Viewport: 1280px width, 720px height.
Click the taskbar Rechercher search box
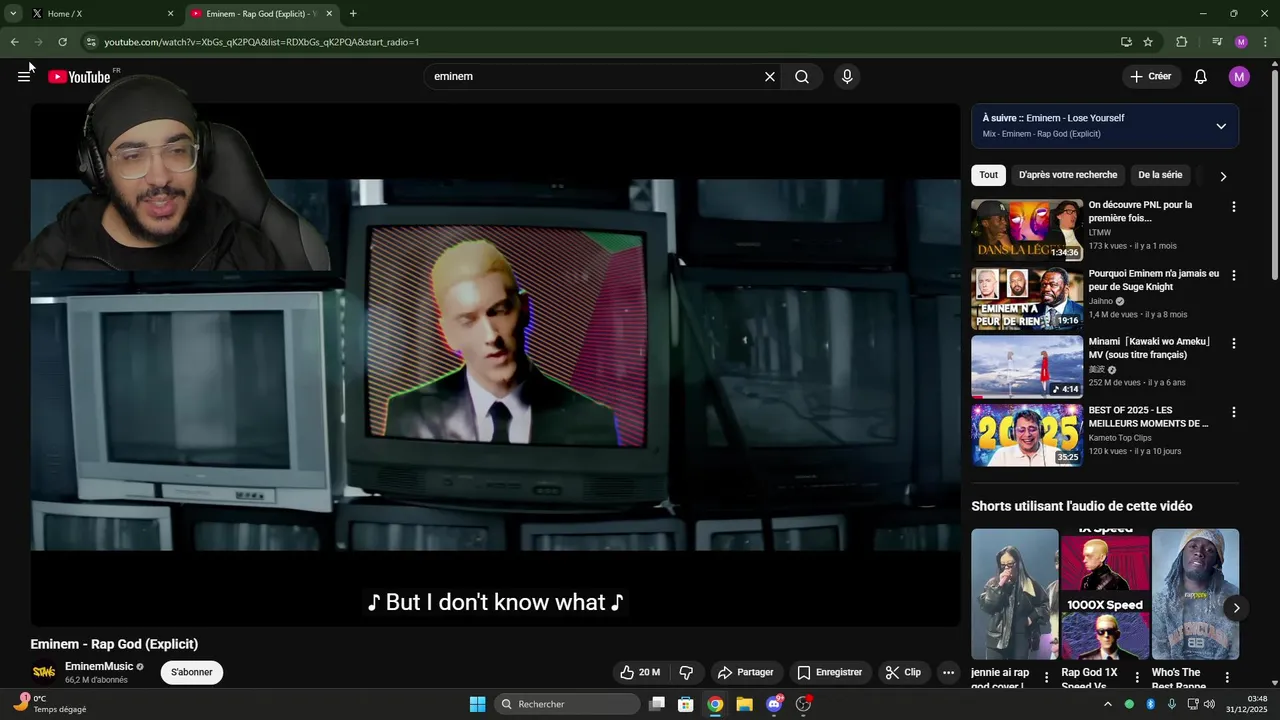(568, 704)
